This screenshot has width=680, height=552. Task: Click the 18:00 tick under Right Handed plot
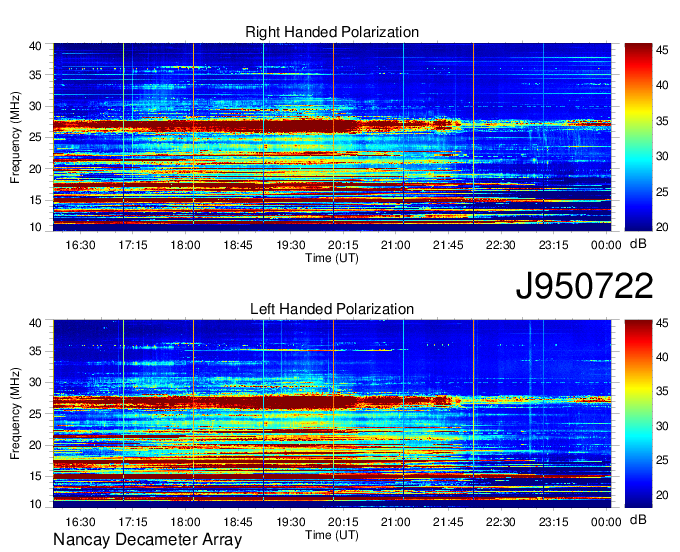186,245
